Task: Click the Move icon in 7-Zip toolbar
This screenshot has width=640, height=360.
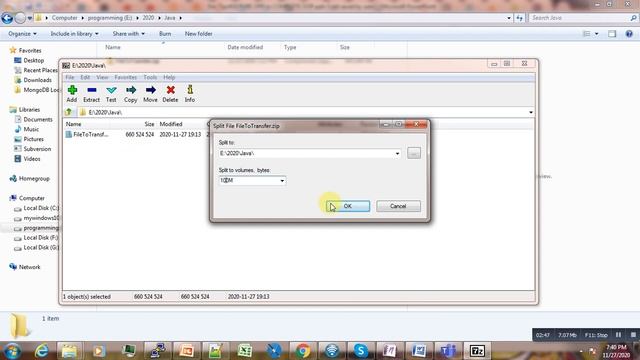Action: click(150, 94)
